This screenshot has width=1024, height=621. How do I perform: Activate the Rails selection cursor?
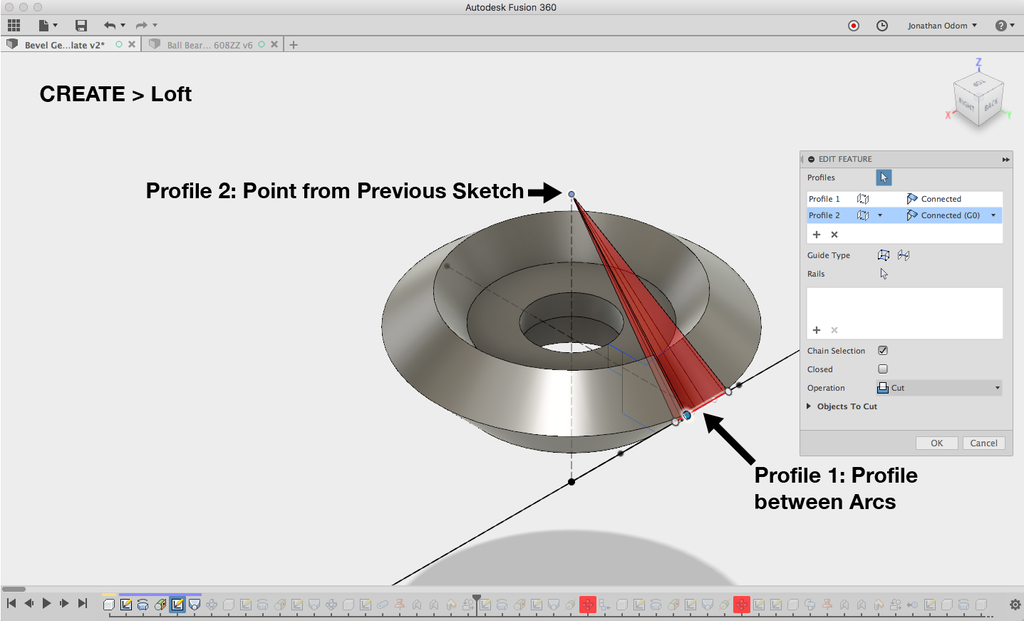[x=884, y=274]
